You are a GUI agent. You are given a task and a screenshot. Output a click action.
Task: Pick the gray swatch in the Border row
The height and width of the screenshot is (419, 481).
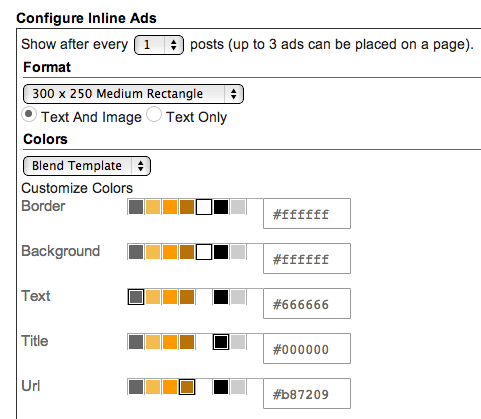[x=136, y=207]
